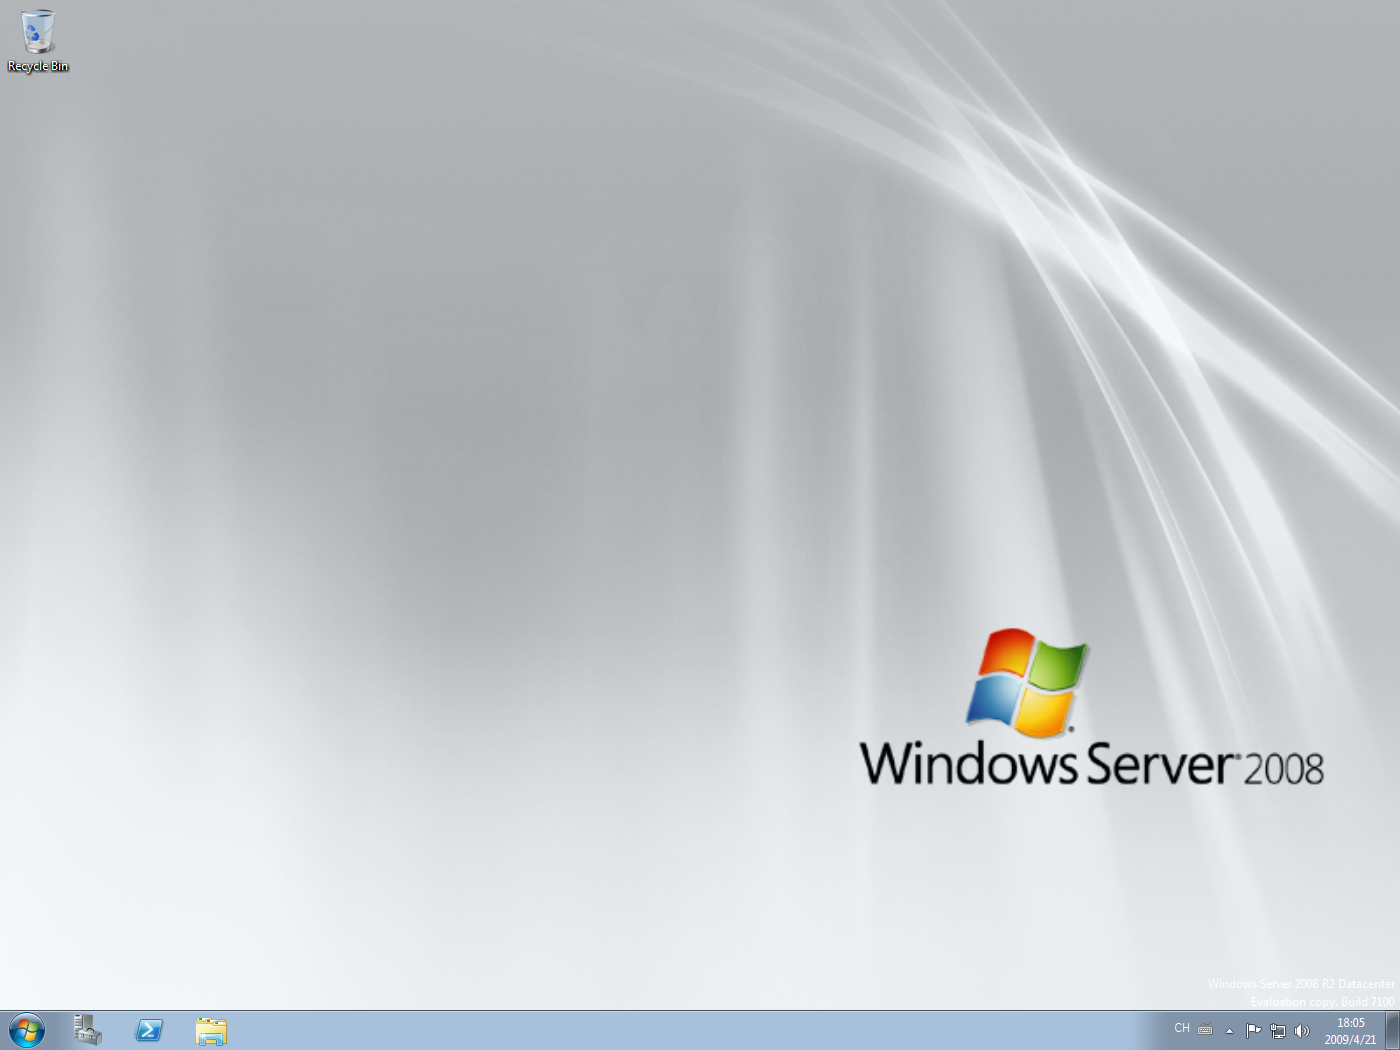This screenshot has height=1050, width=1400.
Task: Click the Show desktop button strip
Action: (1392, 1031)
